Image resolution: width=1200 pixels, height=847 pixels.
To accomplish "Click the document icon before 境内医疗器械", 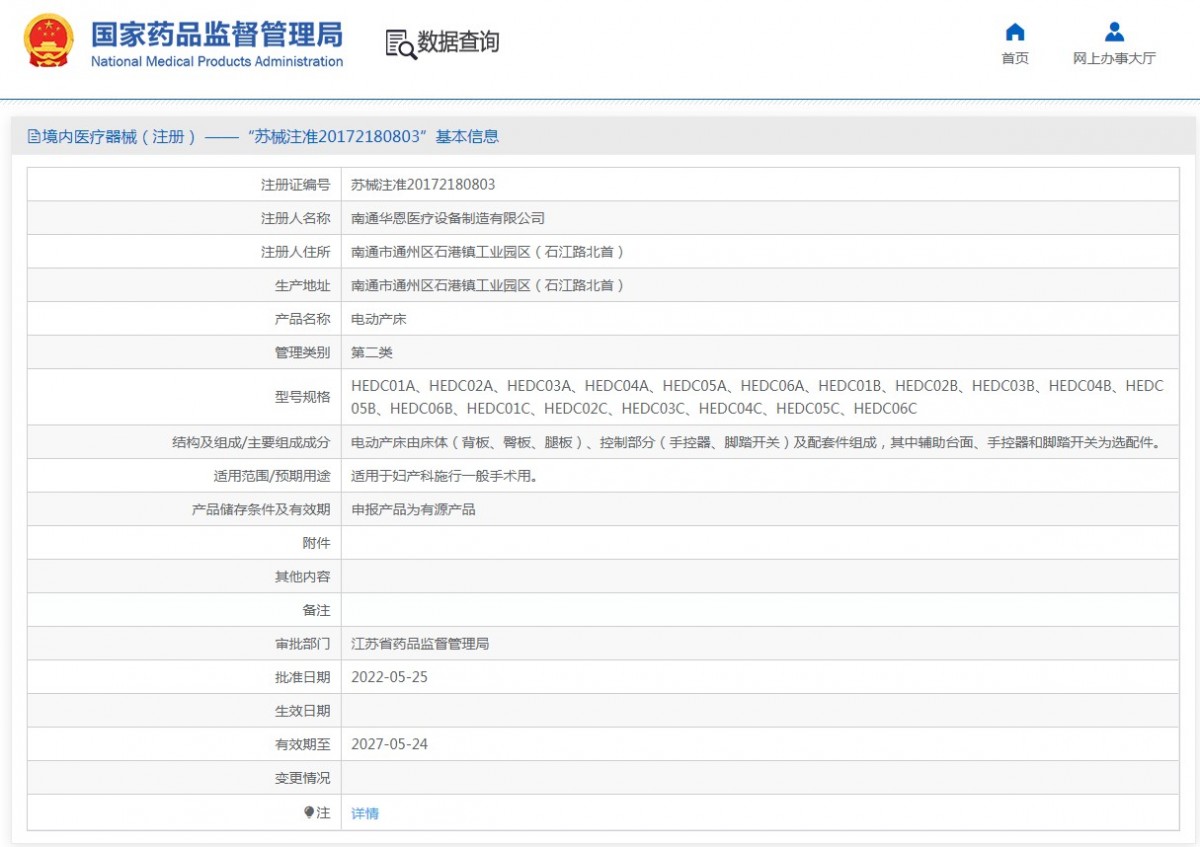I will [x=33, y=137].
